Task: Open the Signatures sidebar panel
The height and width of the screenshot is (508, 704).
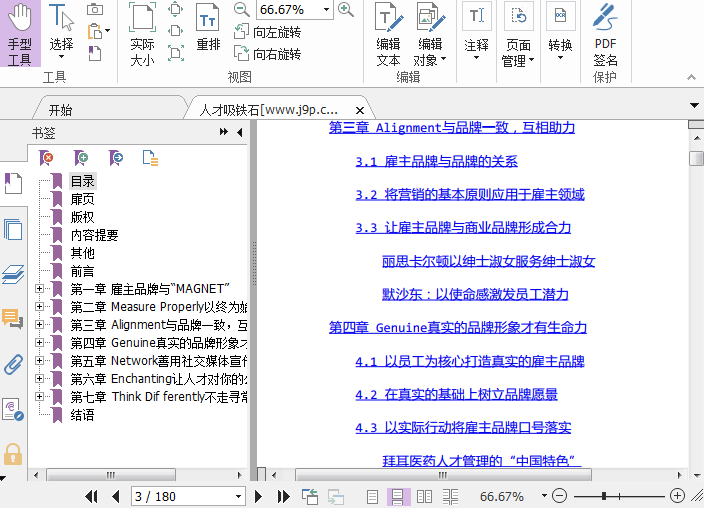Action: [x=13, y=410]
